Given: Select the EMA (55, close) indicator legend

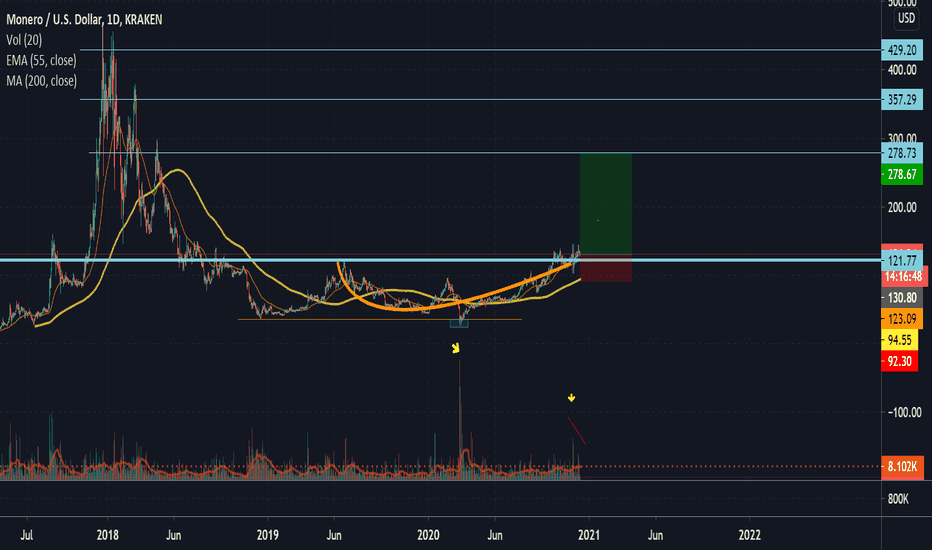Looking at the screenshot, I should pos(41,60).
